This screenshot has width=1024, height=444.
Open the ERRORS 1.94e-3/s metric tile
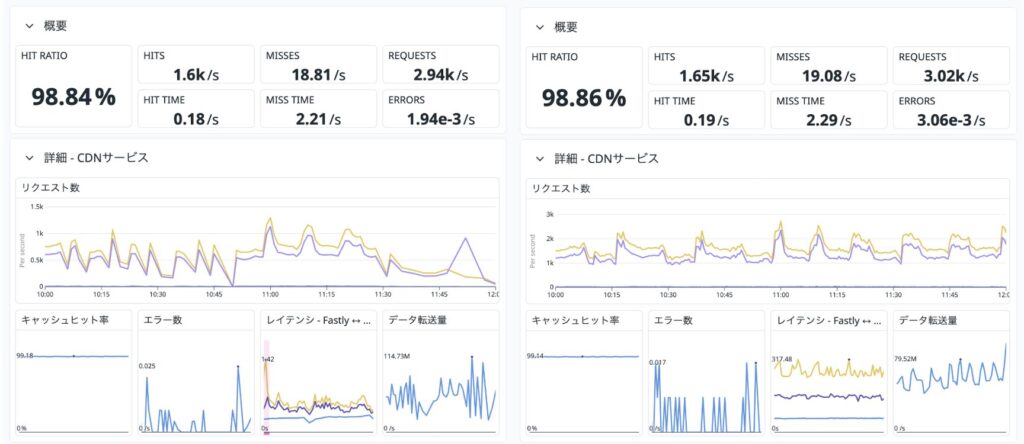[x=440, y=109]
